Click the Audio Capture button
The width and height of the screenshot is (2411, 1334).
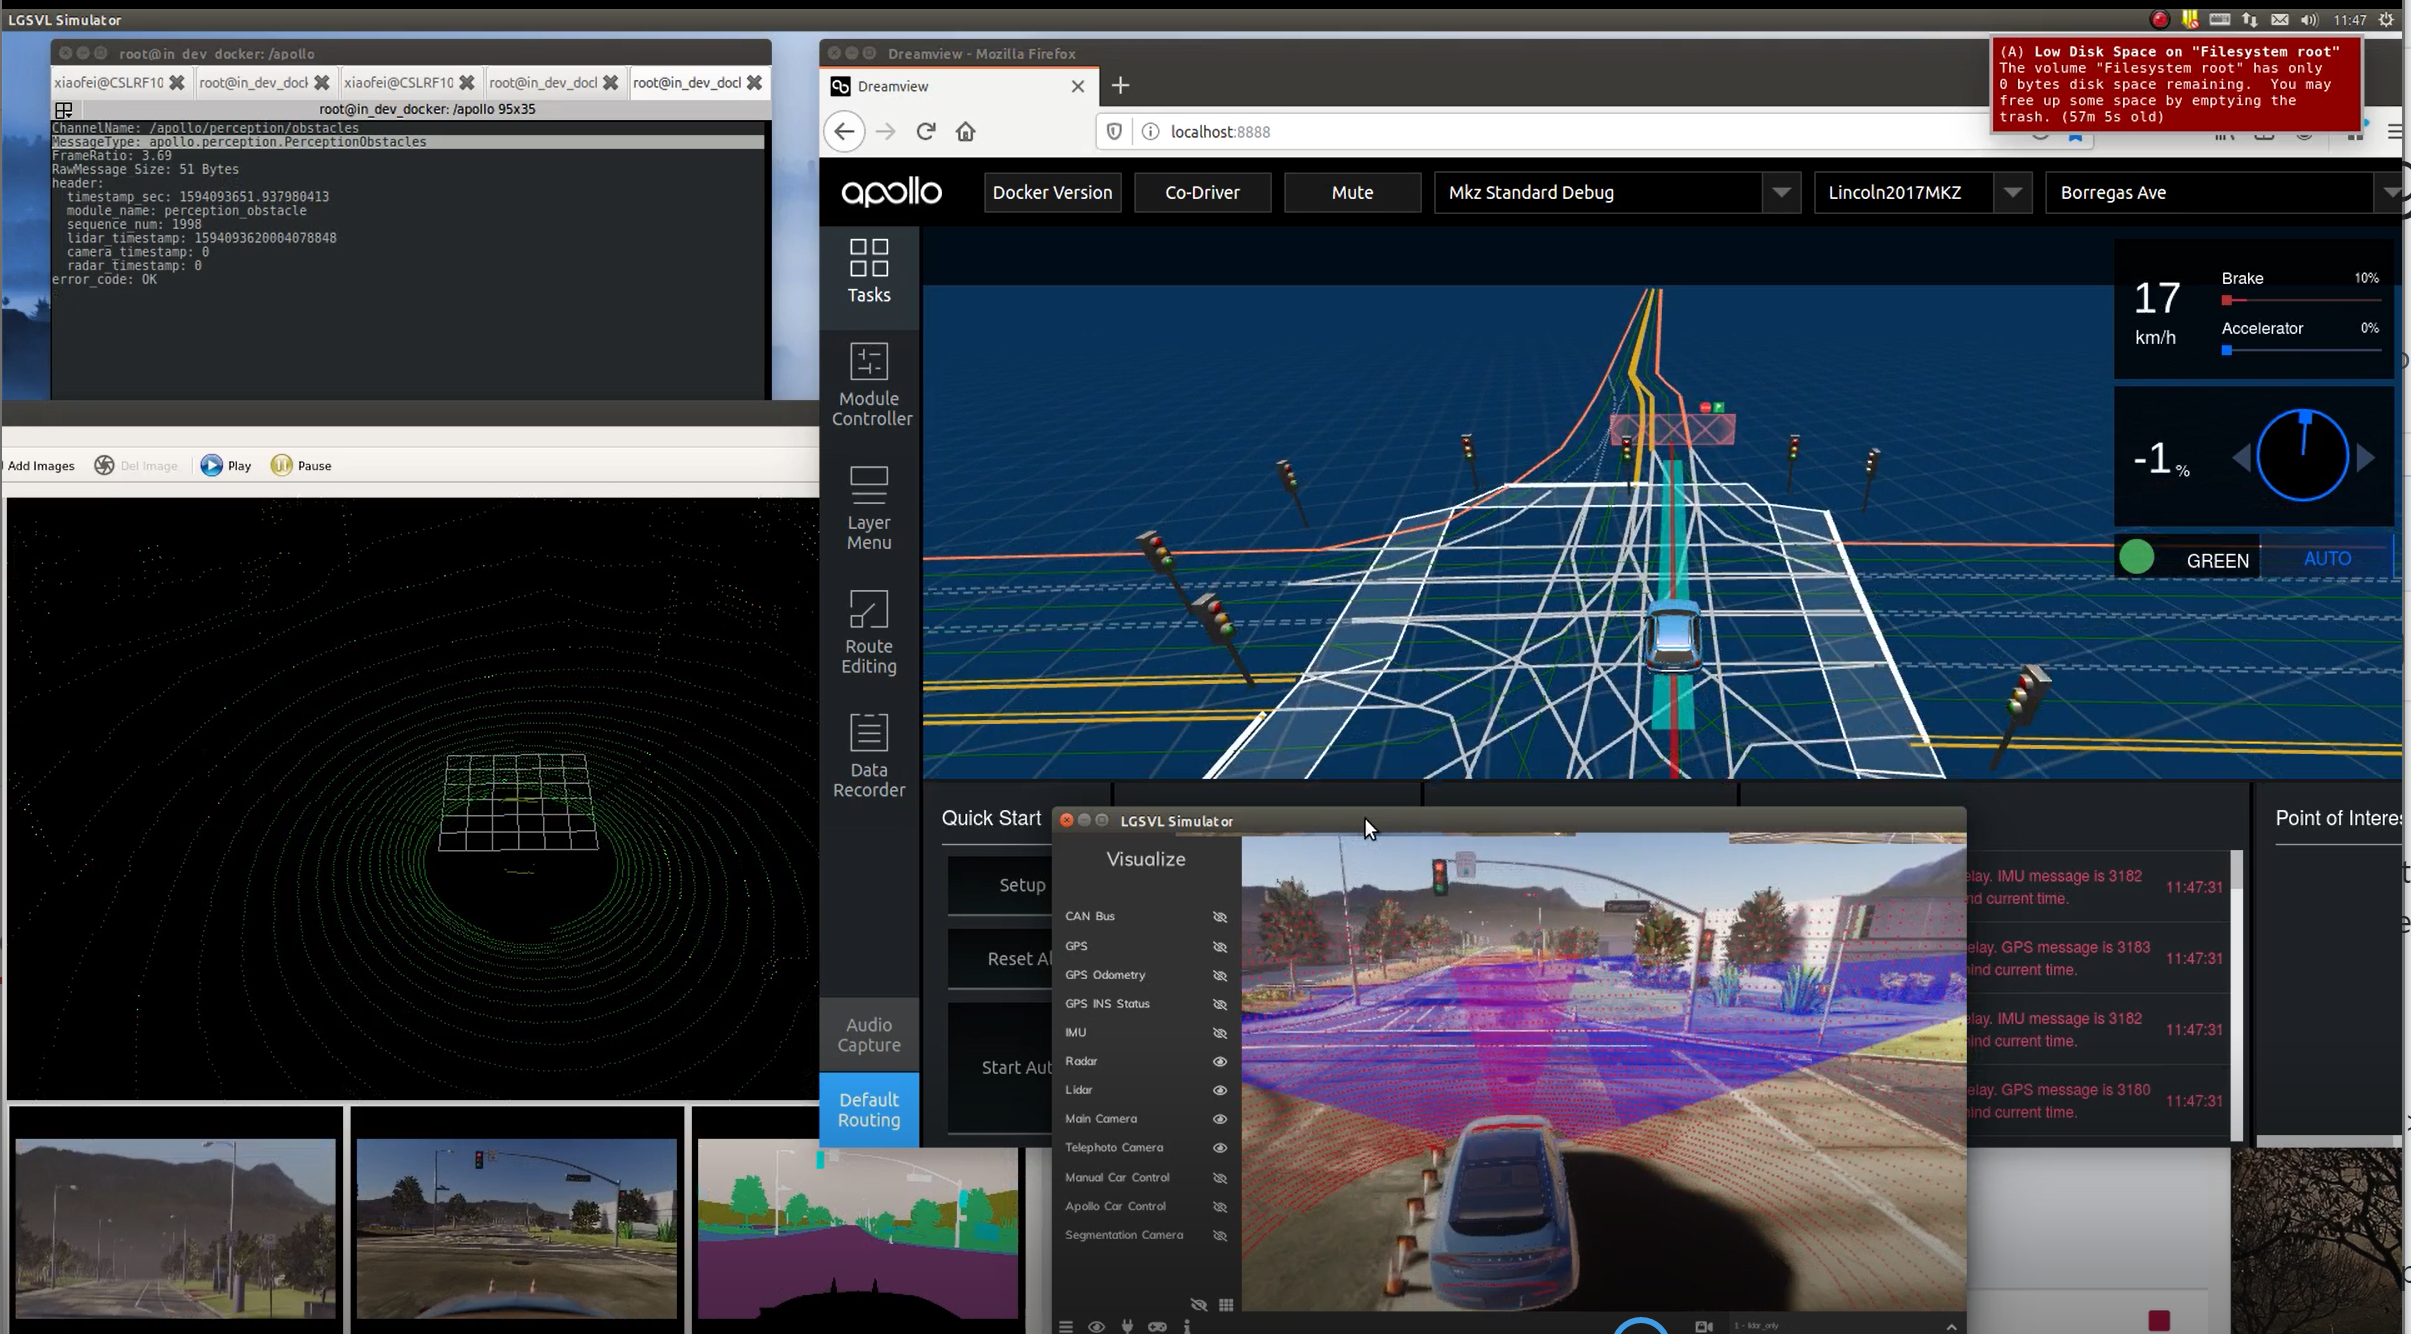click(868, 1034)
